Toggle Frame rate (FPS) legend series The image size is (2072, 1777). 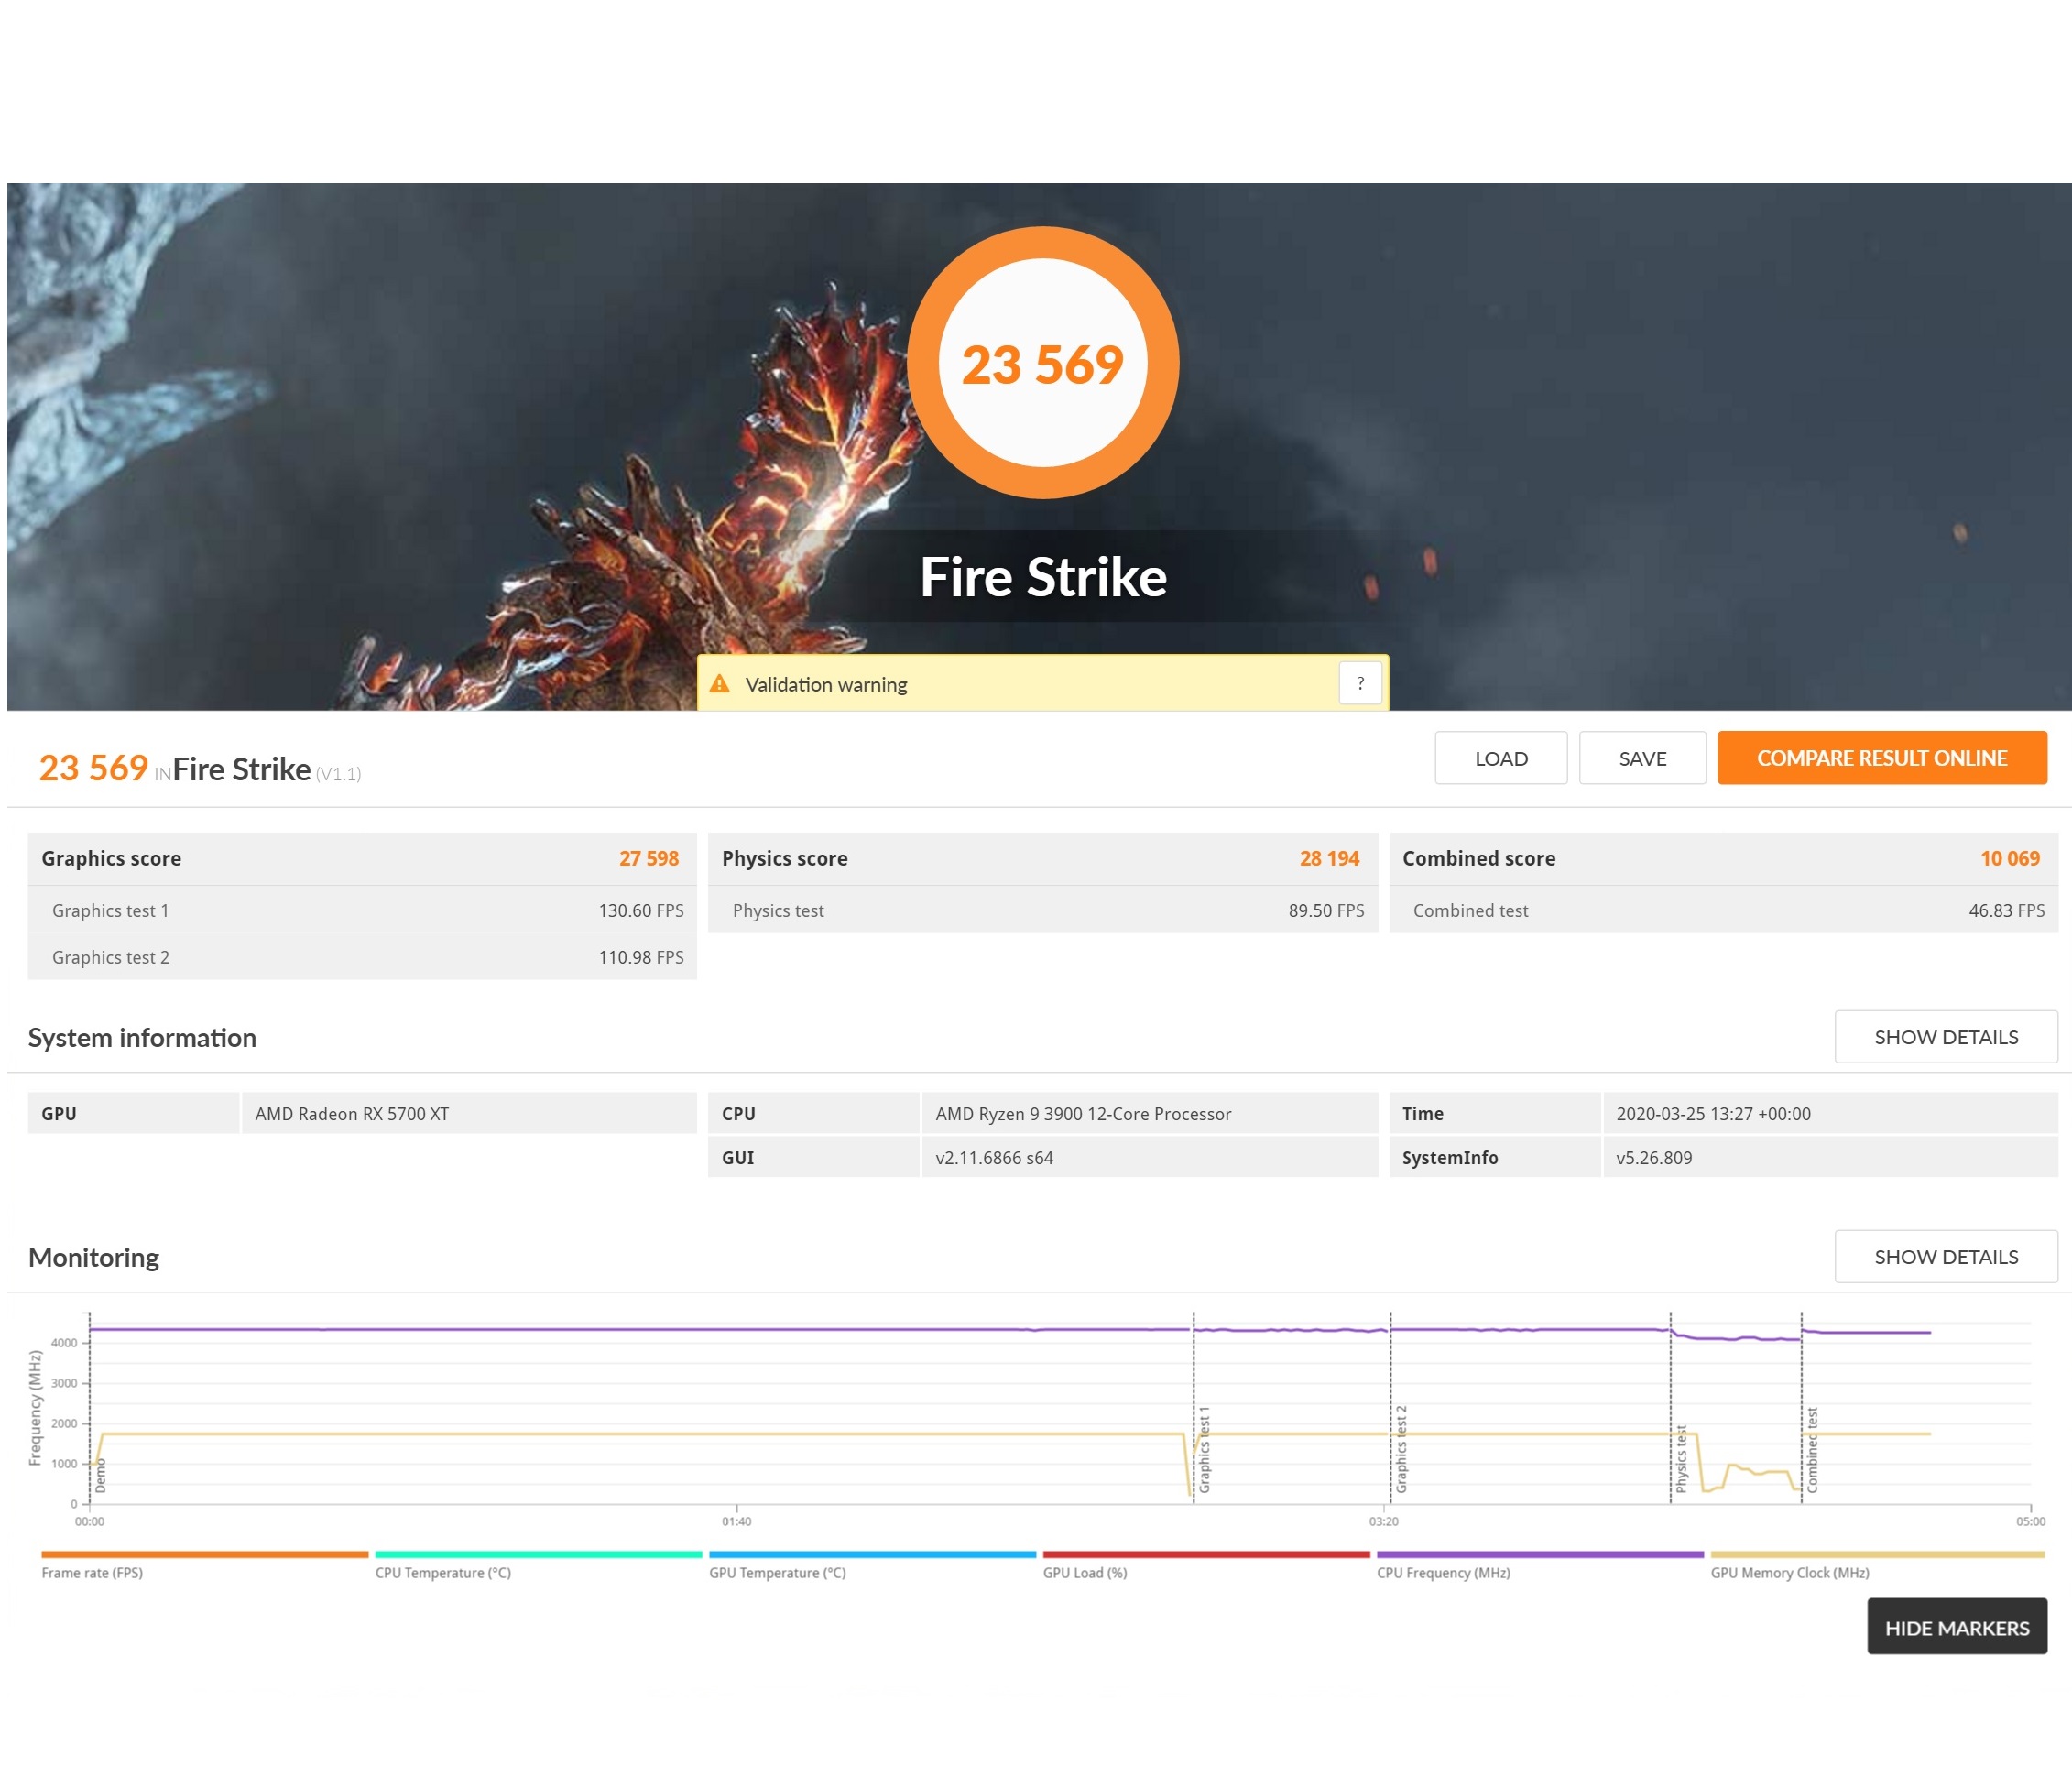tap(92, 1573)
